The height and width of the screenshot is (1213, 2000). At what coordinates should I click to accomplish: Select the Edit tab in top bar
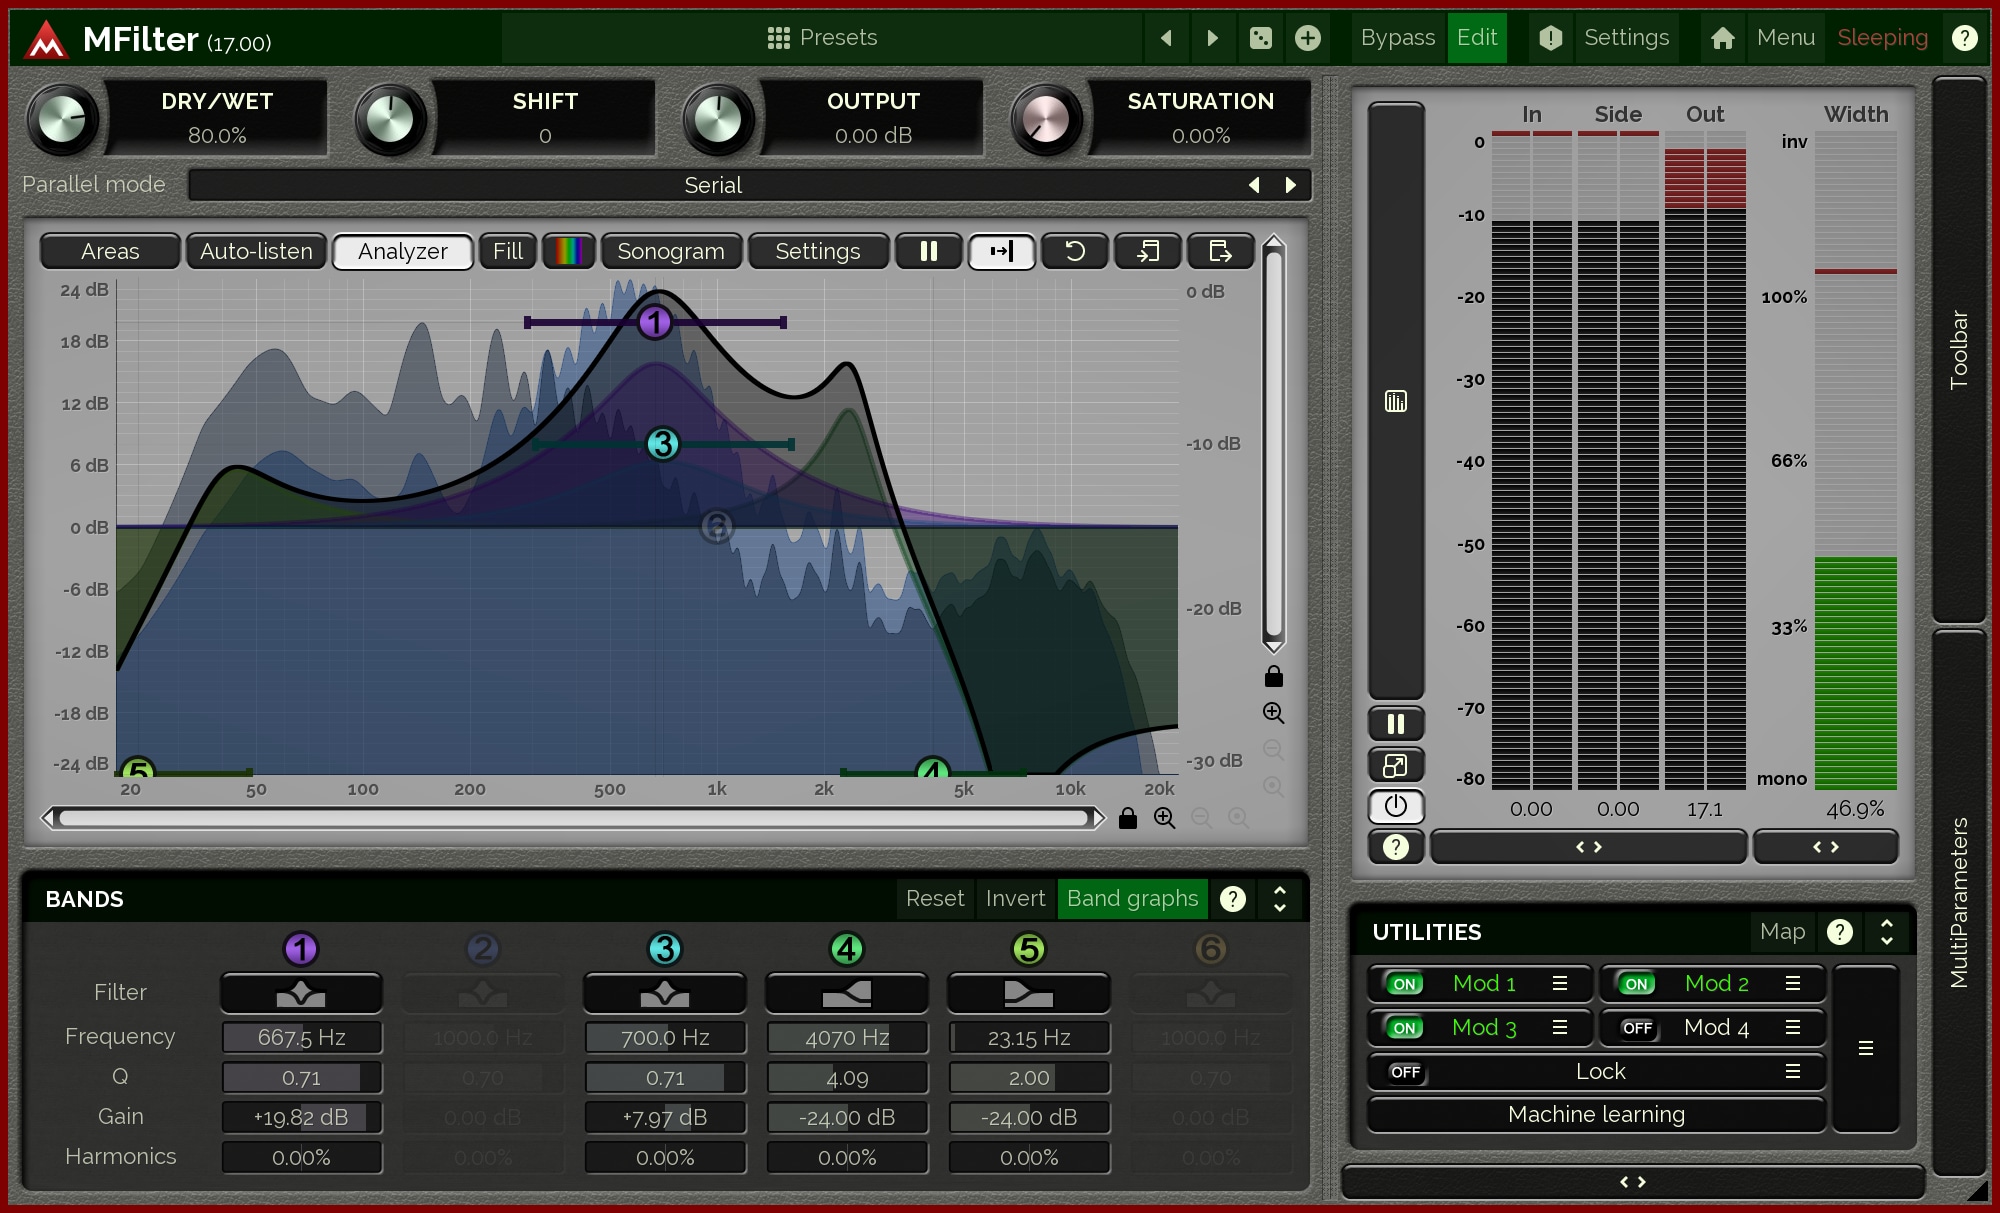(x=1480, y=34)
